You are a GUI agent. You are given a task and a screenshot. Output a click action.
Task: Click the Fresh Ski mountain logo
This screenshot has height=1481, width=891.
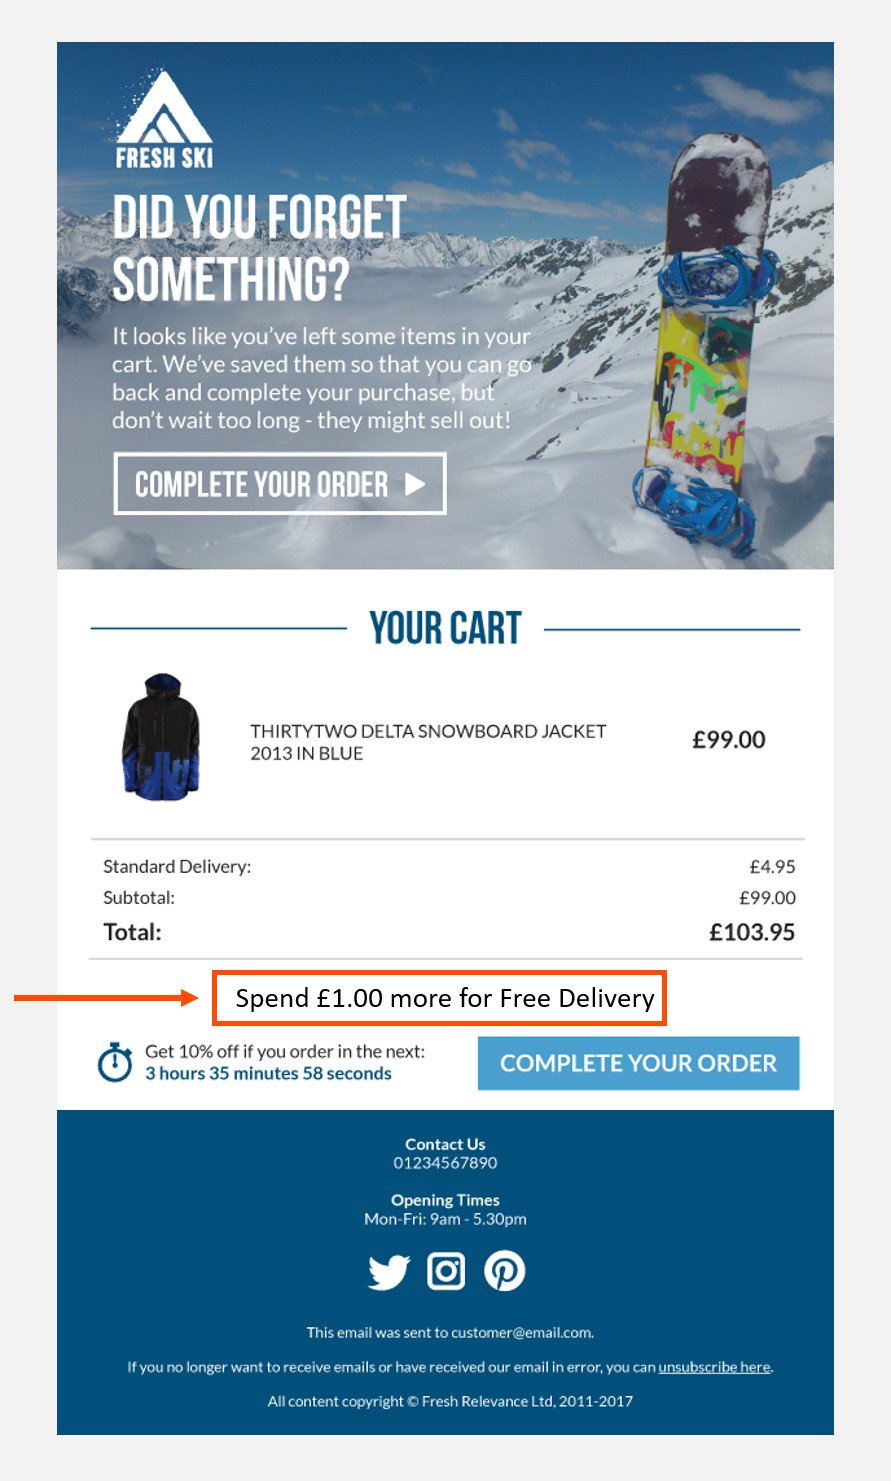tap(163, 118)
